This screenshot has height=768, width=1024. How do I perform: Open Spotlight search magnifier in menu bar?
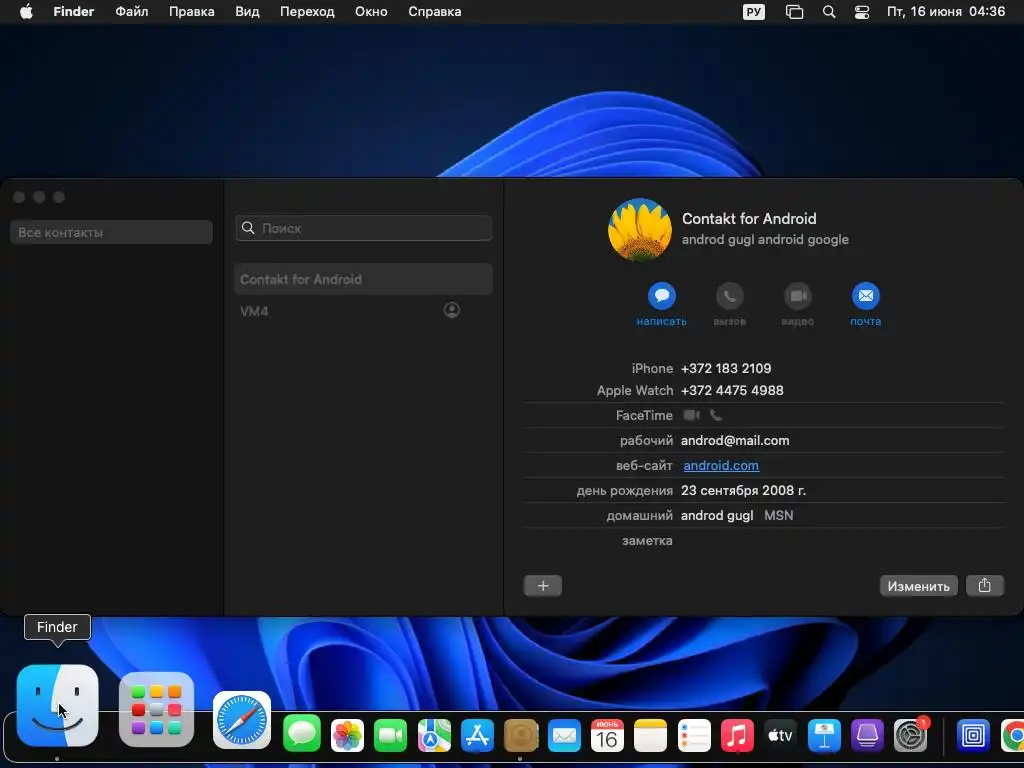click(x=829, y=12)
